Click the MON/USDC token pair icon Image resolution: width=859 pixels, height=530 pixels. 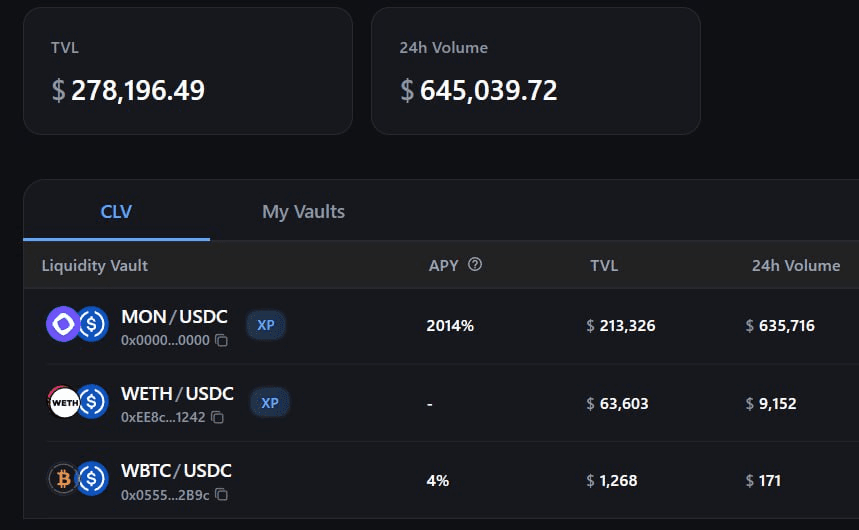click(x=77, y=325)
